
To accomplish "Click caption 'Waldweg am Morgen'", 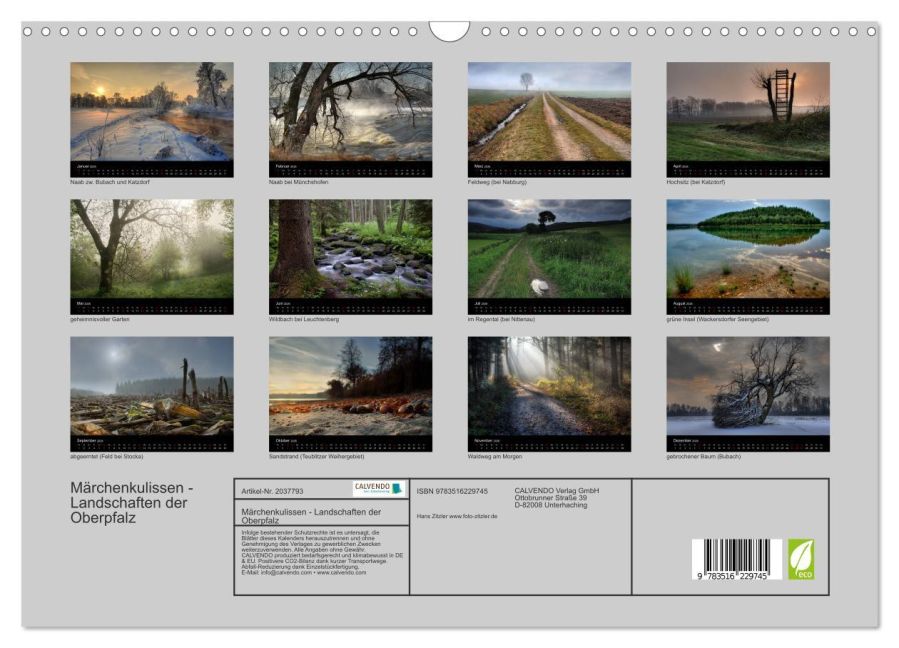I will [x=495, y=456].
